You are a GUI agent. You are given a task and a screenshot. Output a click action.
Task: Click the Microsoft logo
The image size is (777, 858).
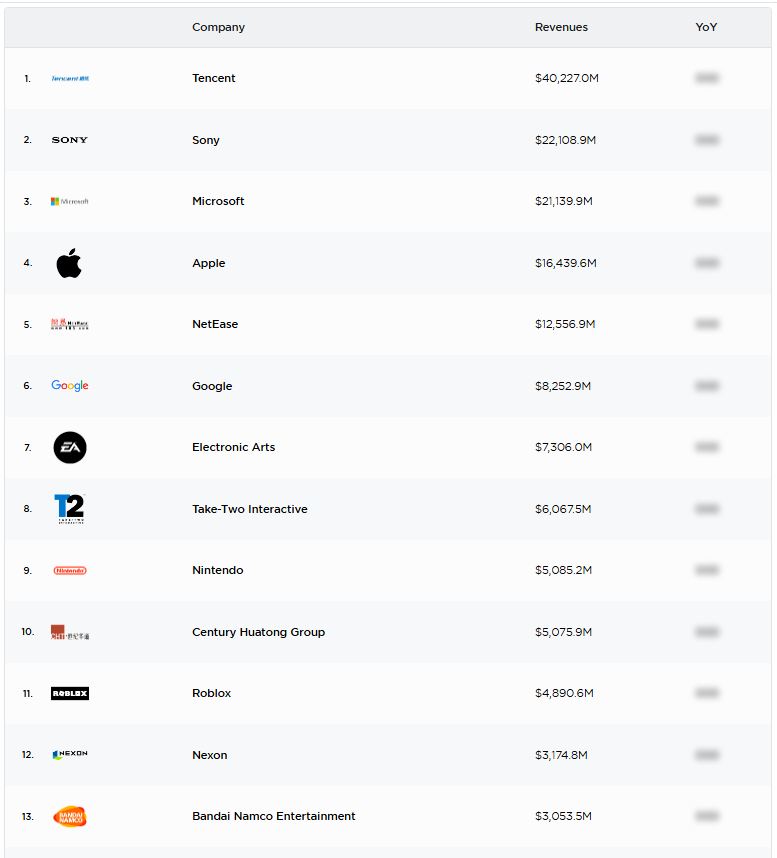69,201
